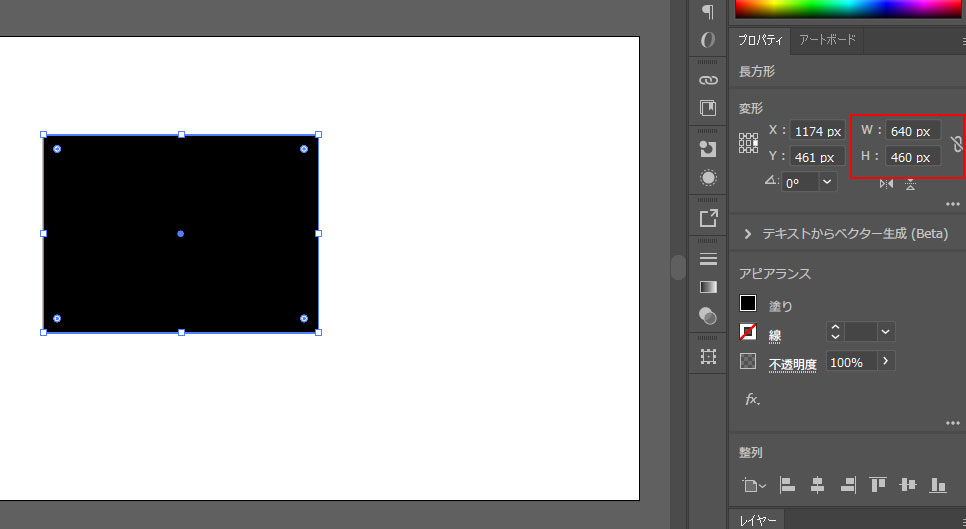
Task: Switch to the アートボード tab
Action: pyautogui.click(x=827, y=40)
